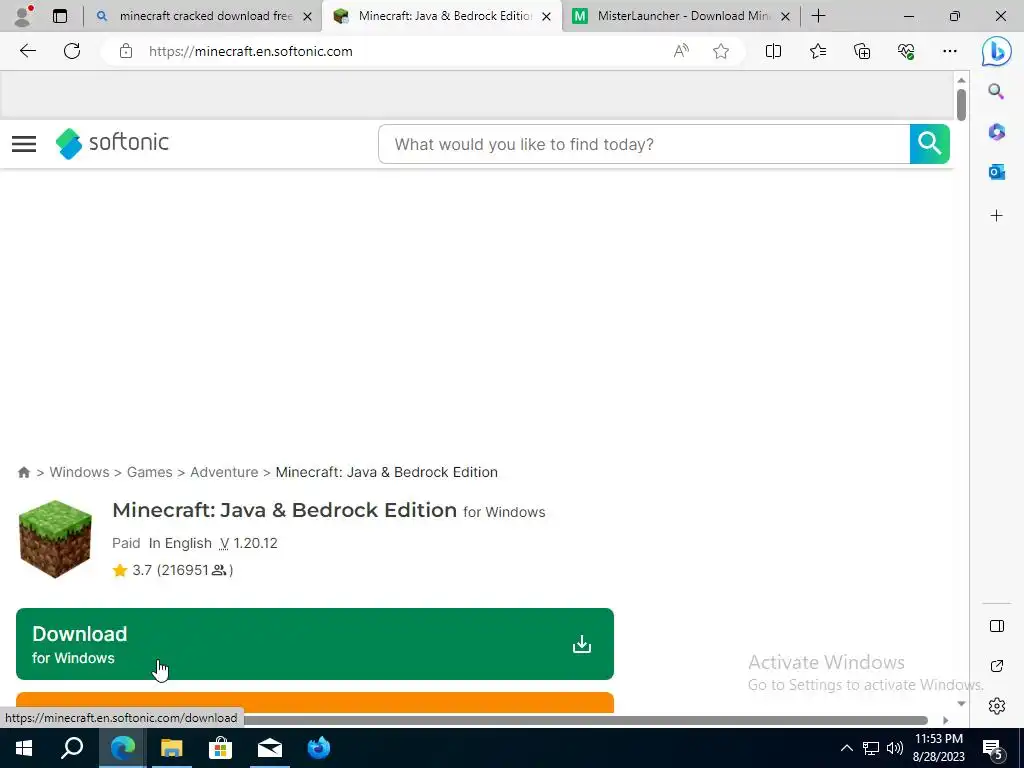Click the address bar URL
Image resolution: width=1024 pixels, height=768 pixels.
pos(251,51)
